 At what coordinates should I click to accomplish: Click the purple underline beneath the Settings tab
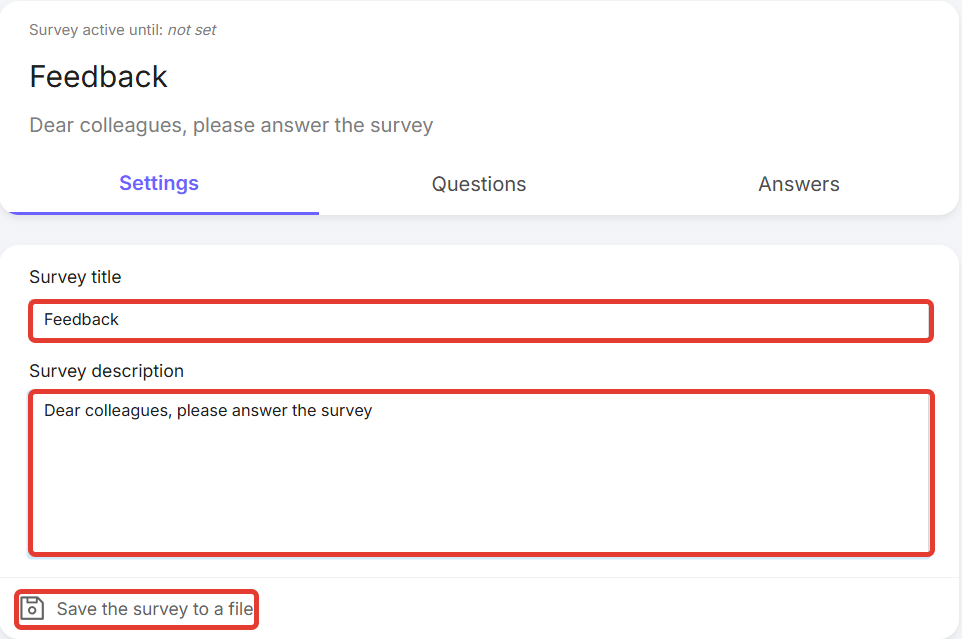tap(159, 213)
